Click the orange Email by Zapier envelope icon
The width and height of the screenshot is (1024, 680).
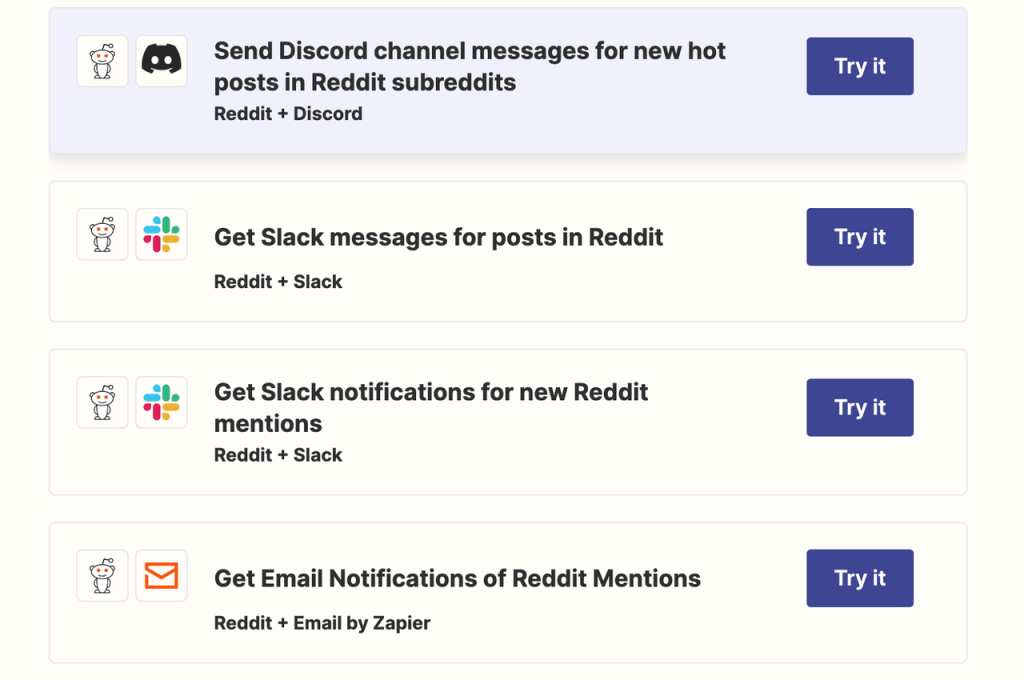(x=161, y=575)
